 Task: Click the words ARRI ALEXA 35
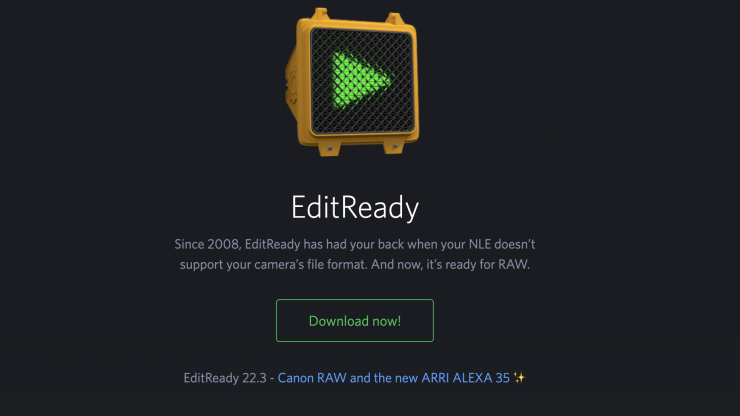coord(465,378)
